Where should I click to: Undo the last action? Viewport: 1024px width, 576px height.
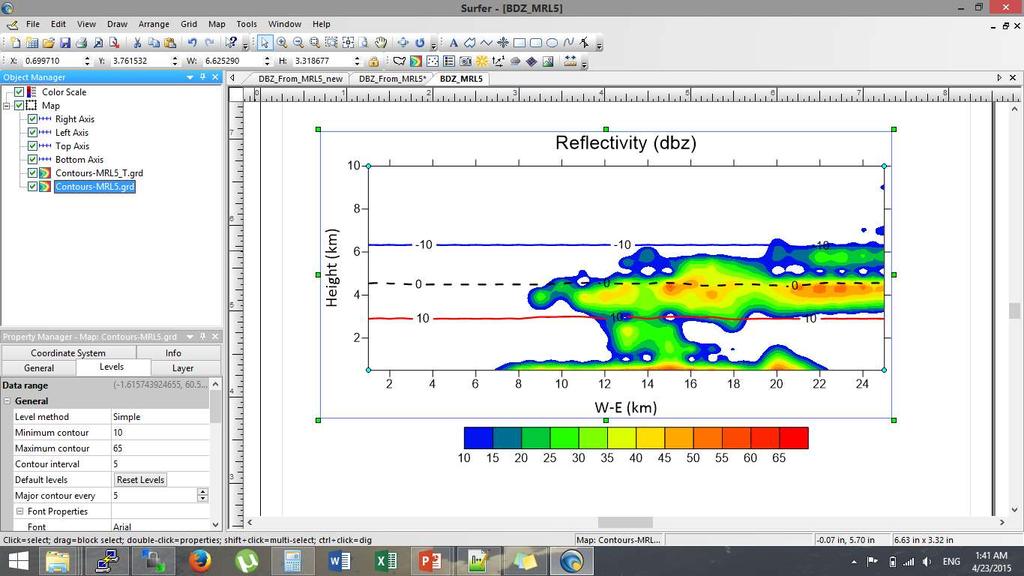coord(193,42)
